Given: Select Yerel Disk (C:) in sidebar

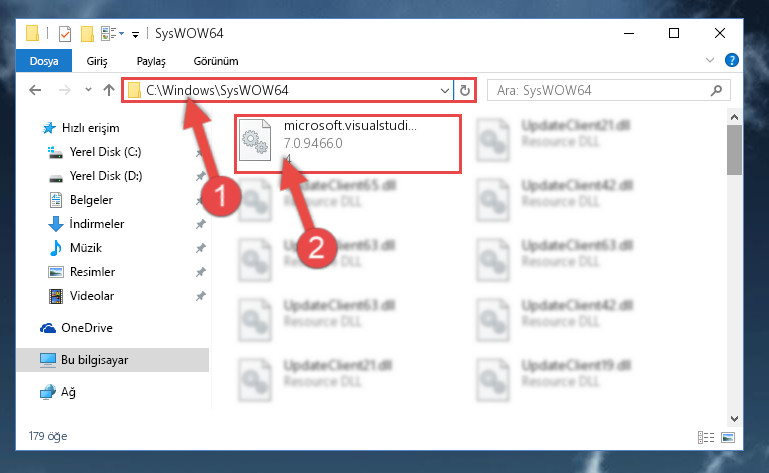Looking at the screenshot, I should click(105, 152).
